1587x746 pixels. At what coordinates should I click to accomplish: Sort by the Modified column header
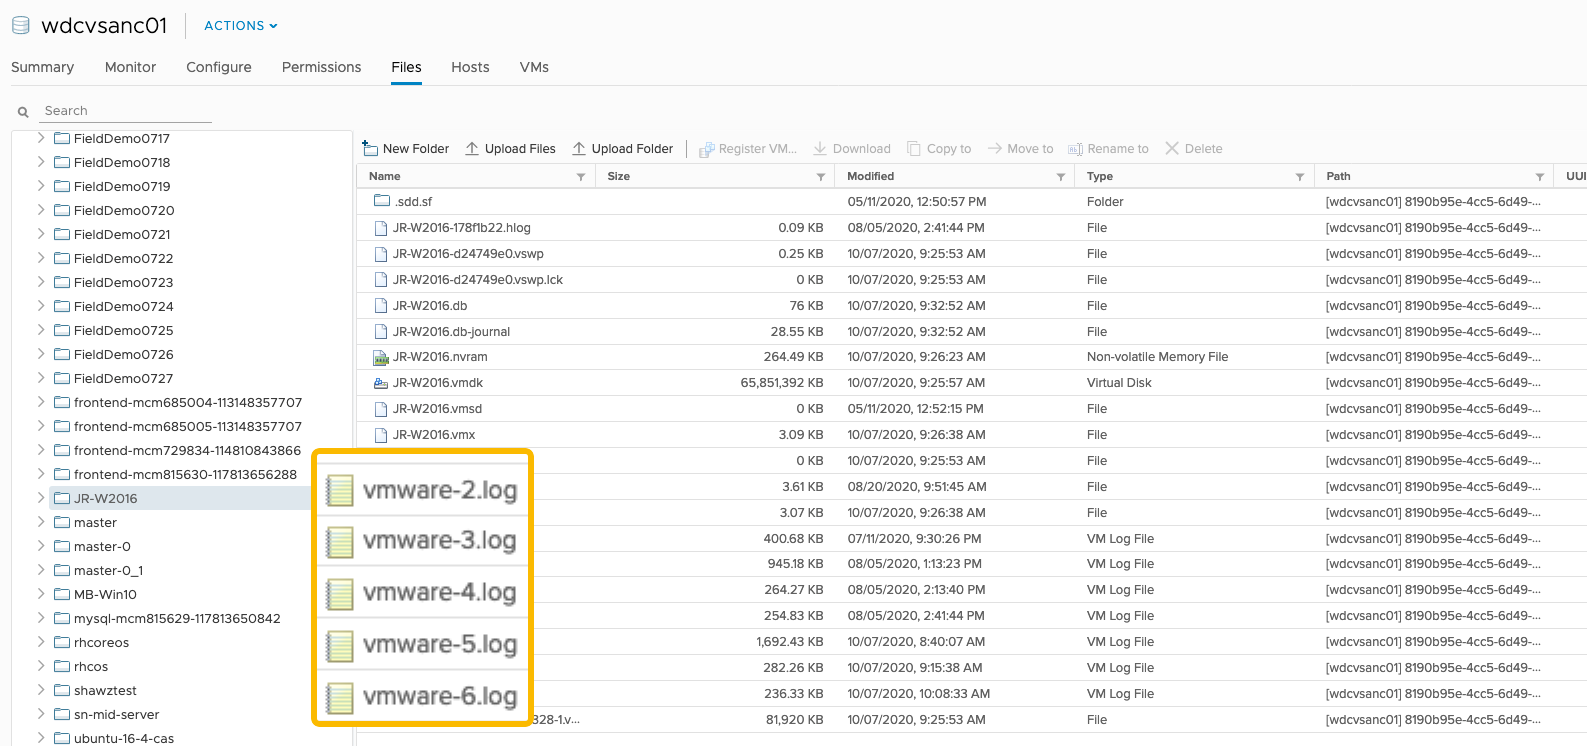click(x=871, y=176)
